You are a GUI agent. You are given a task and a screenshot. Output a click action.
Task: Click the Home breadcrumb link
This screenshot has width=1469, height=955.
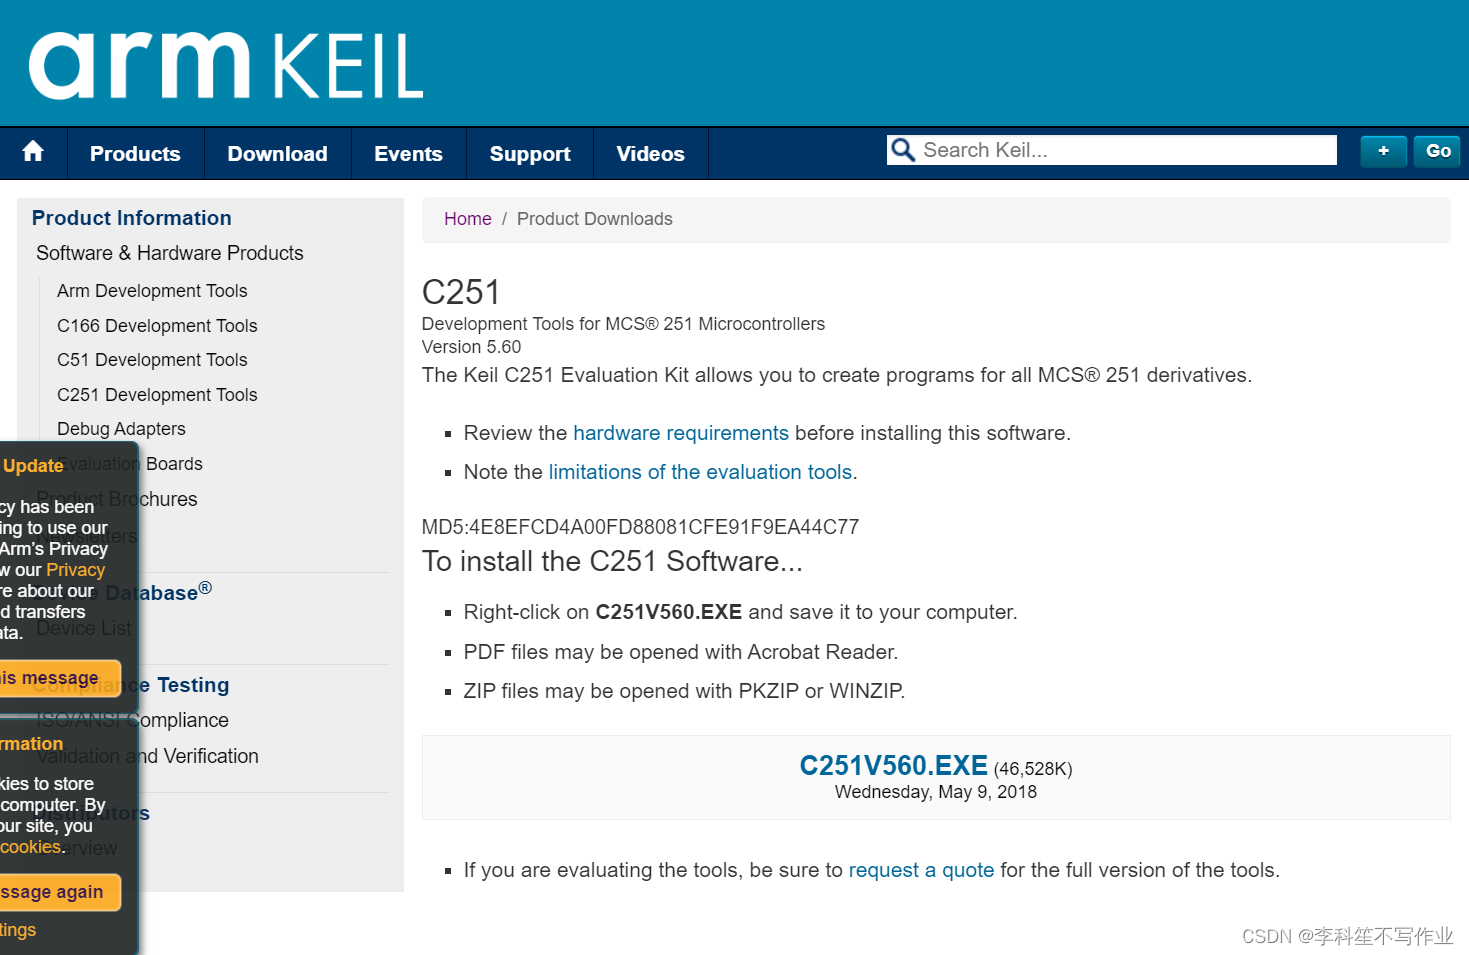pos(467,219)
